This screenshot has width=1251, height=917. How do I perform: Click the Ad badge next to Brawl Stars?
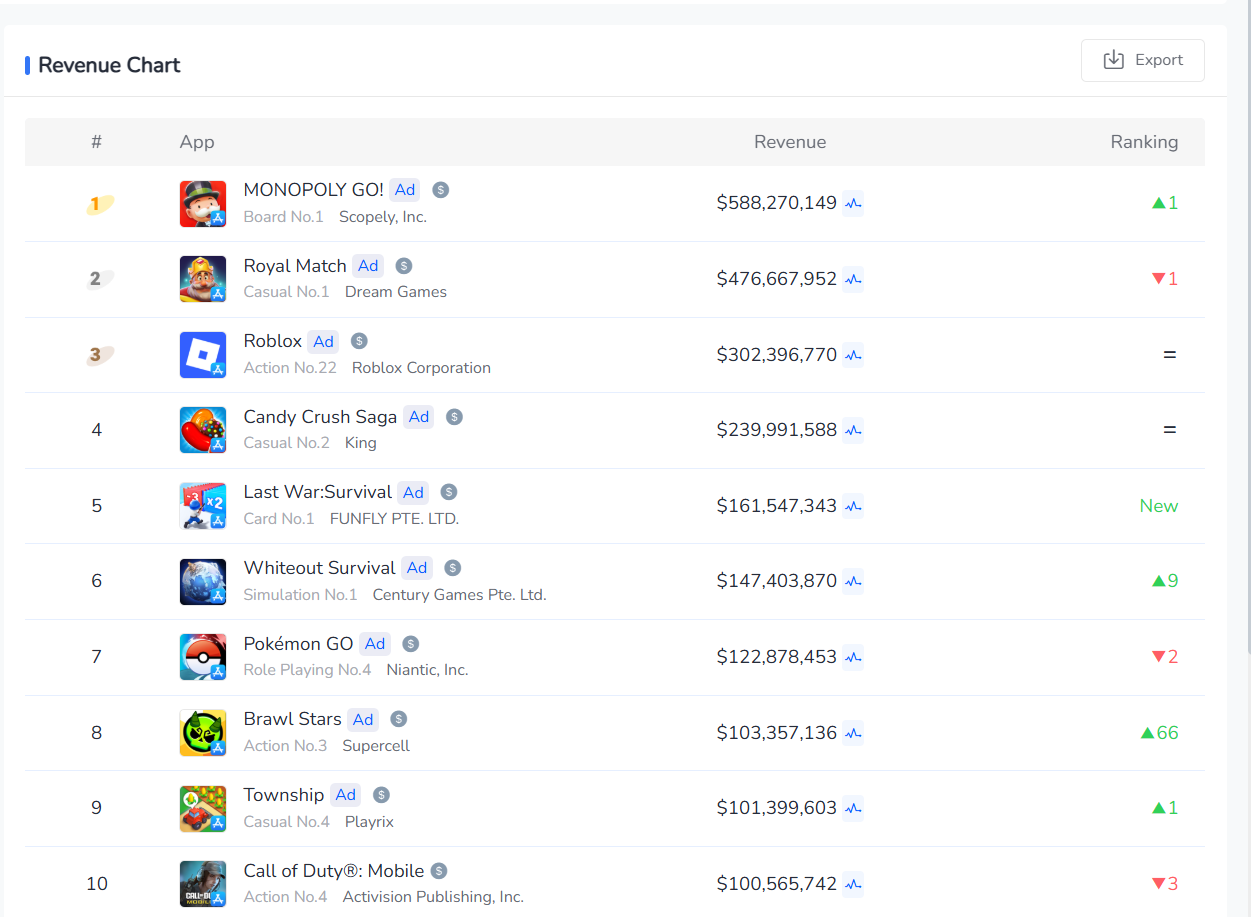click(x=363, y=719)
